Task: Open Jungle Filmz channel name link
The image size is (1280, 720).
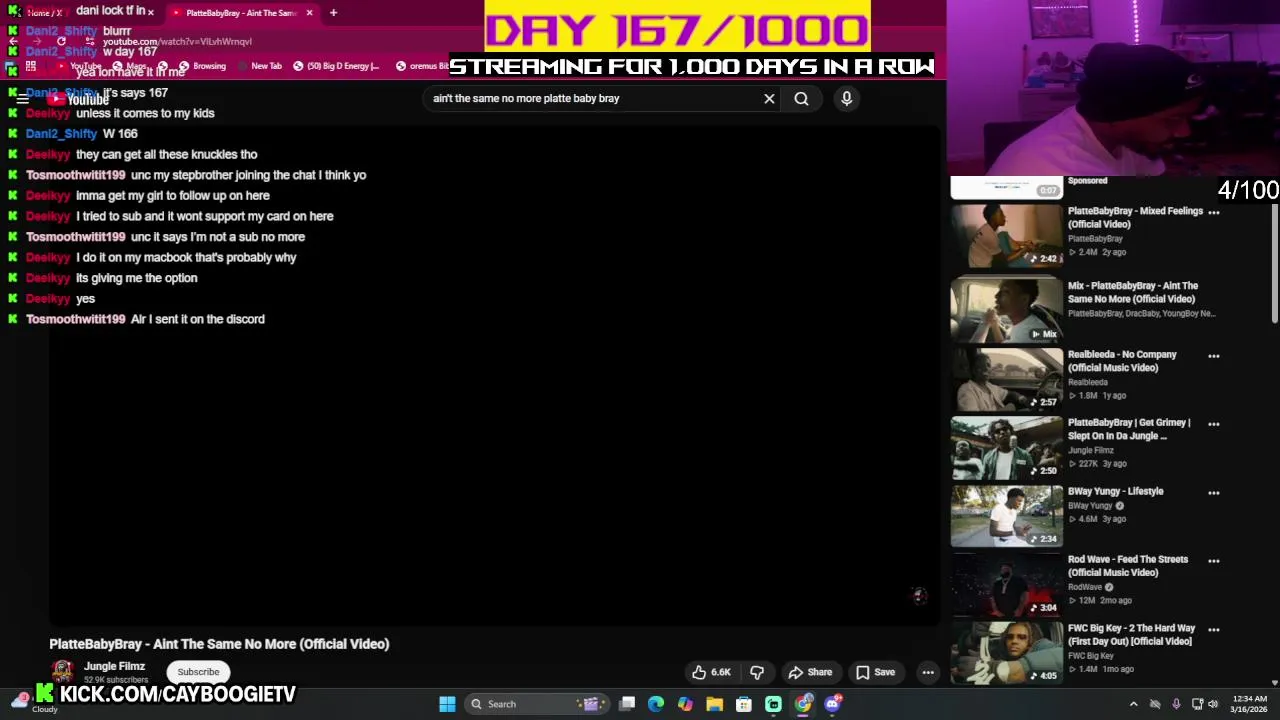Action: [x=114, y=666]
